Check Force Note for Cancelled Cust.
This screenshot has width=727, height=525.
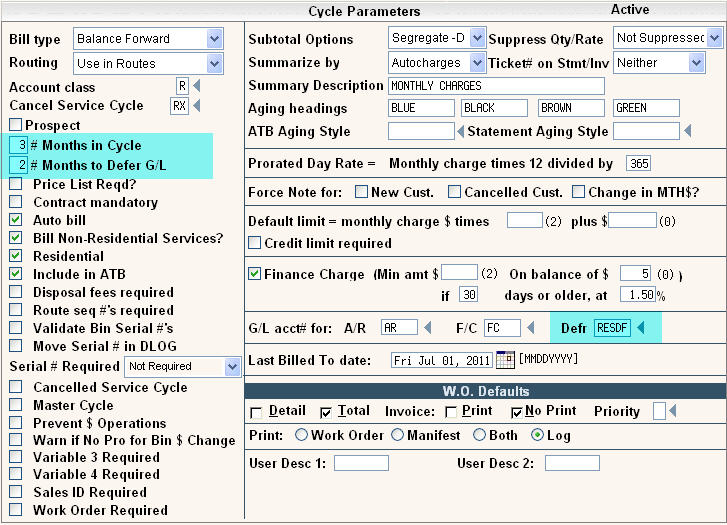(x=454, y=192)
